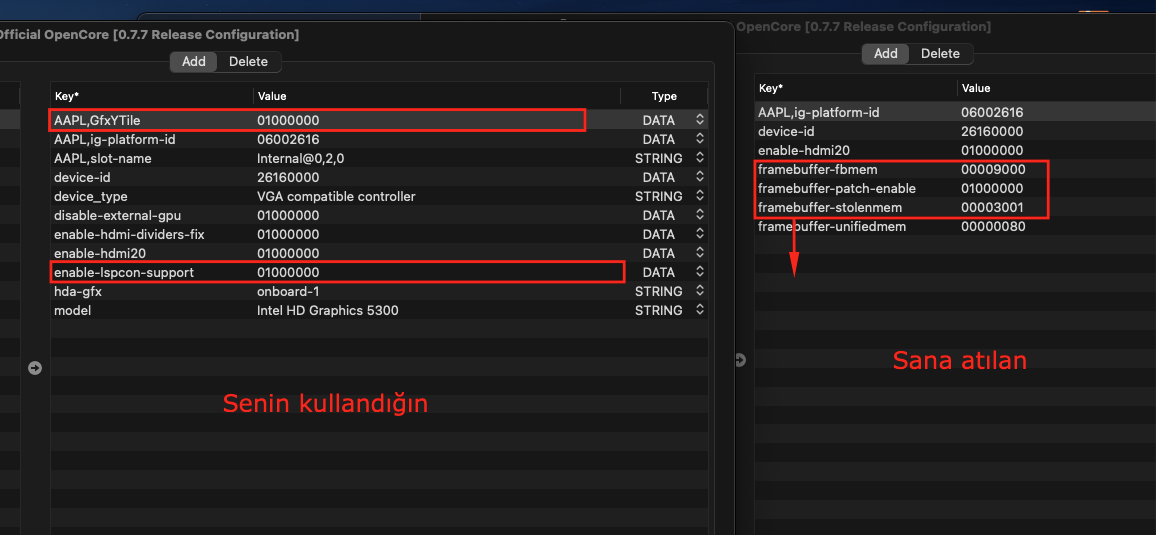Click Add in the right window

coord(885,54)
